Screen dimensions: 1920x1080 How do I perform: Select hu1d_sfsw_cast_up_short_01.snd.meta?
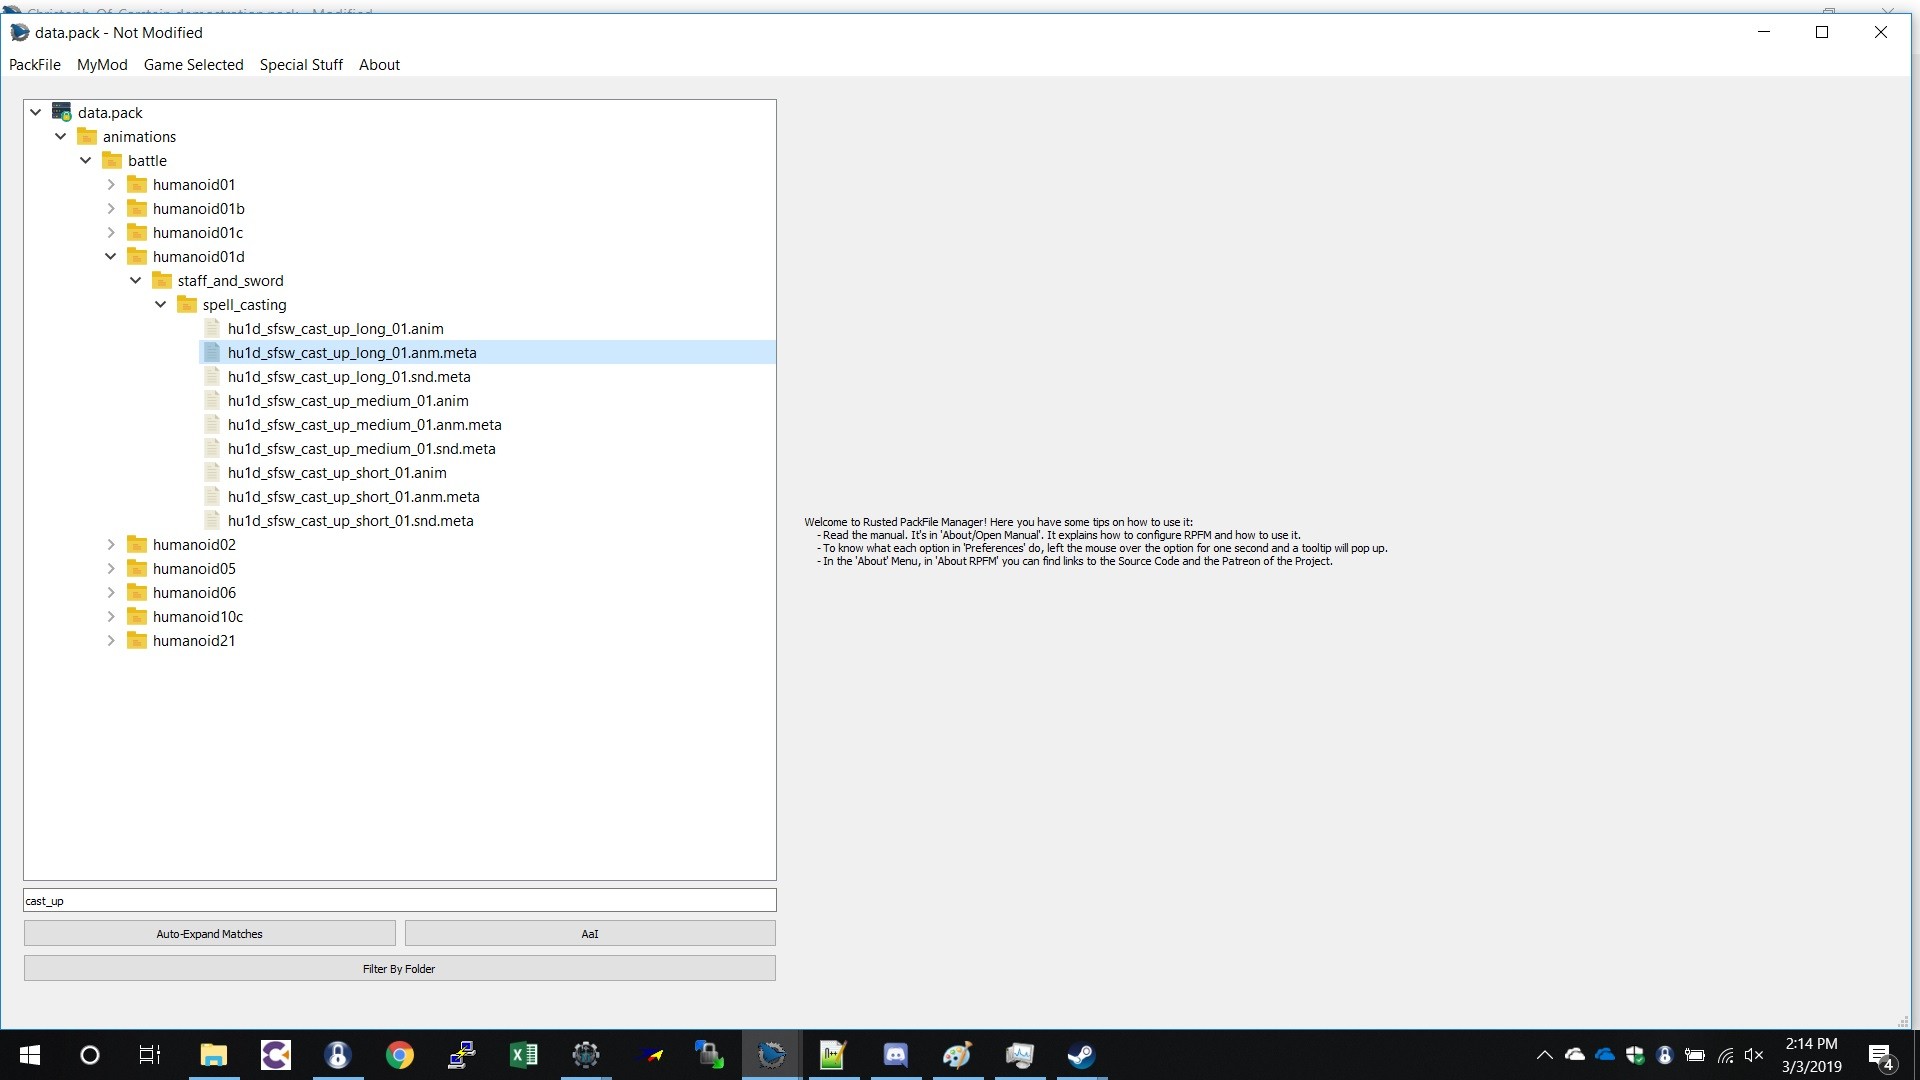click(x=349, y=520)
